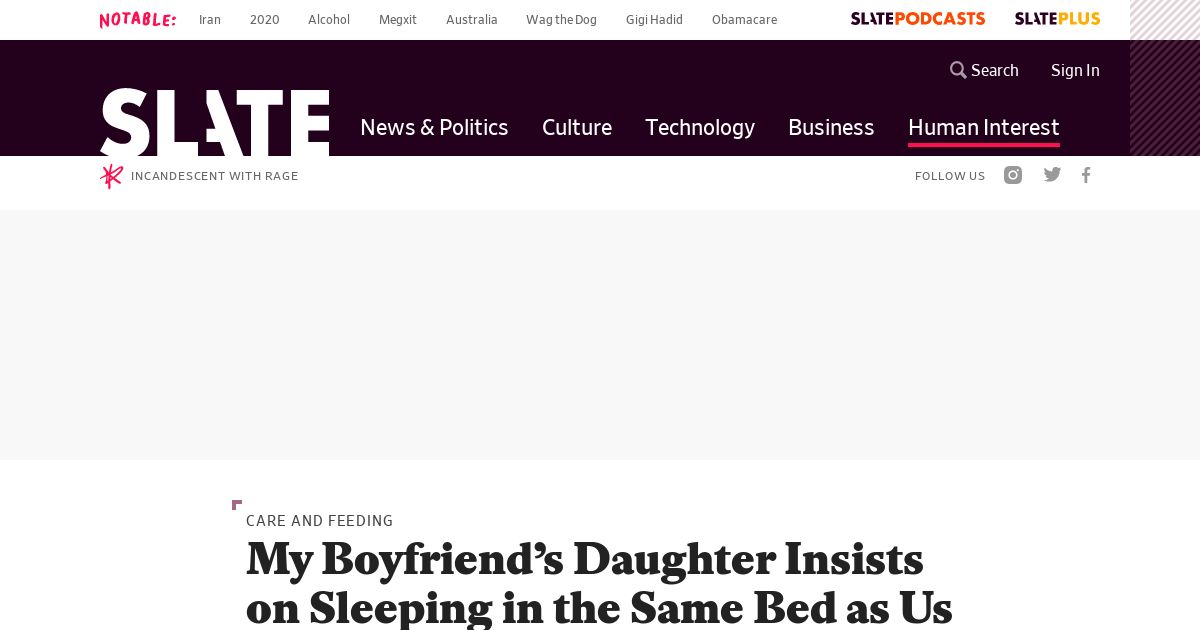Open Slate Plus logo link
Viewport: 1200px width, 630px height.
coord(1057,19)
